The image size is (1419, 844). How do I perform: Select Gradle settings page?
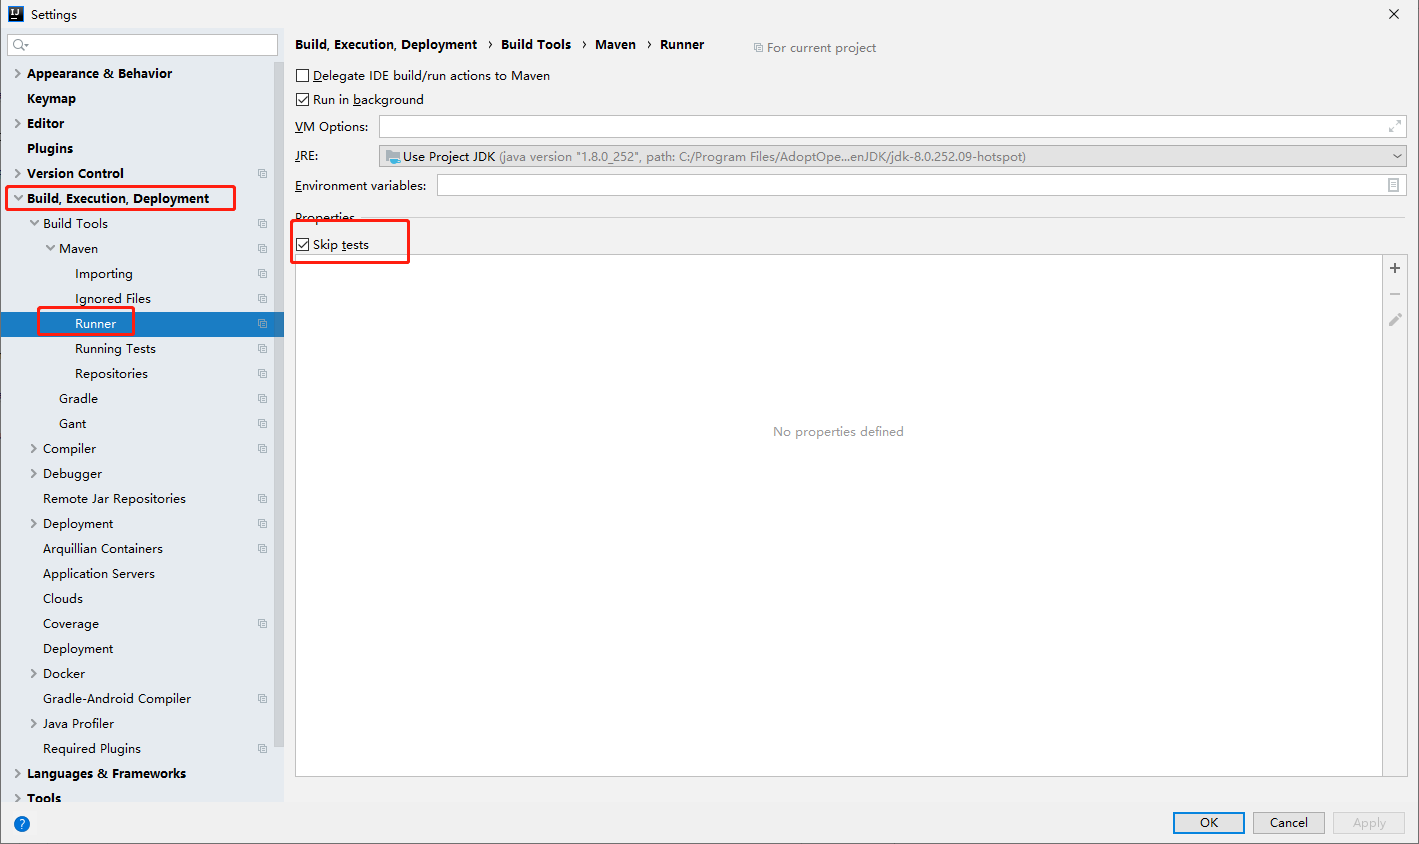(x=78, y=399)
